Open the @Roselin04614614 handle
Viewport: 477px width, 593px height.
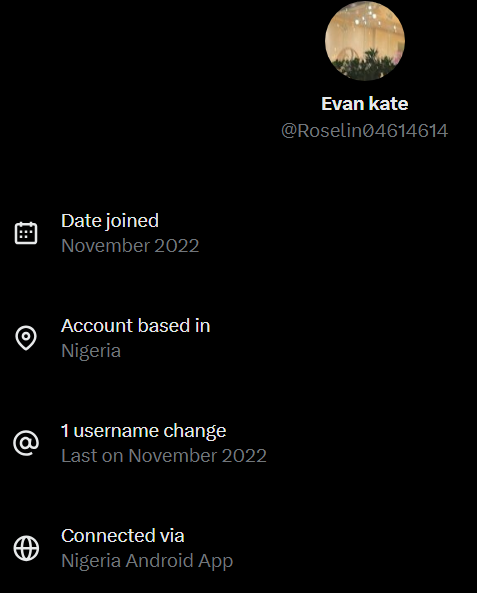click(365, 131)
